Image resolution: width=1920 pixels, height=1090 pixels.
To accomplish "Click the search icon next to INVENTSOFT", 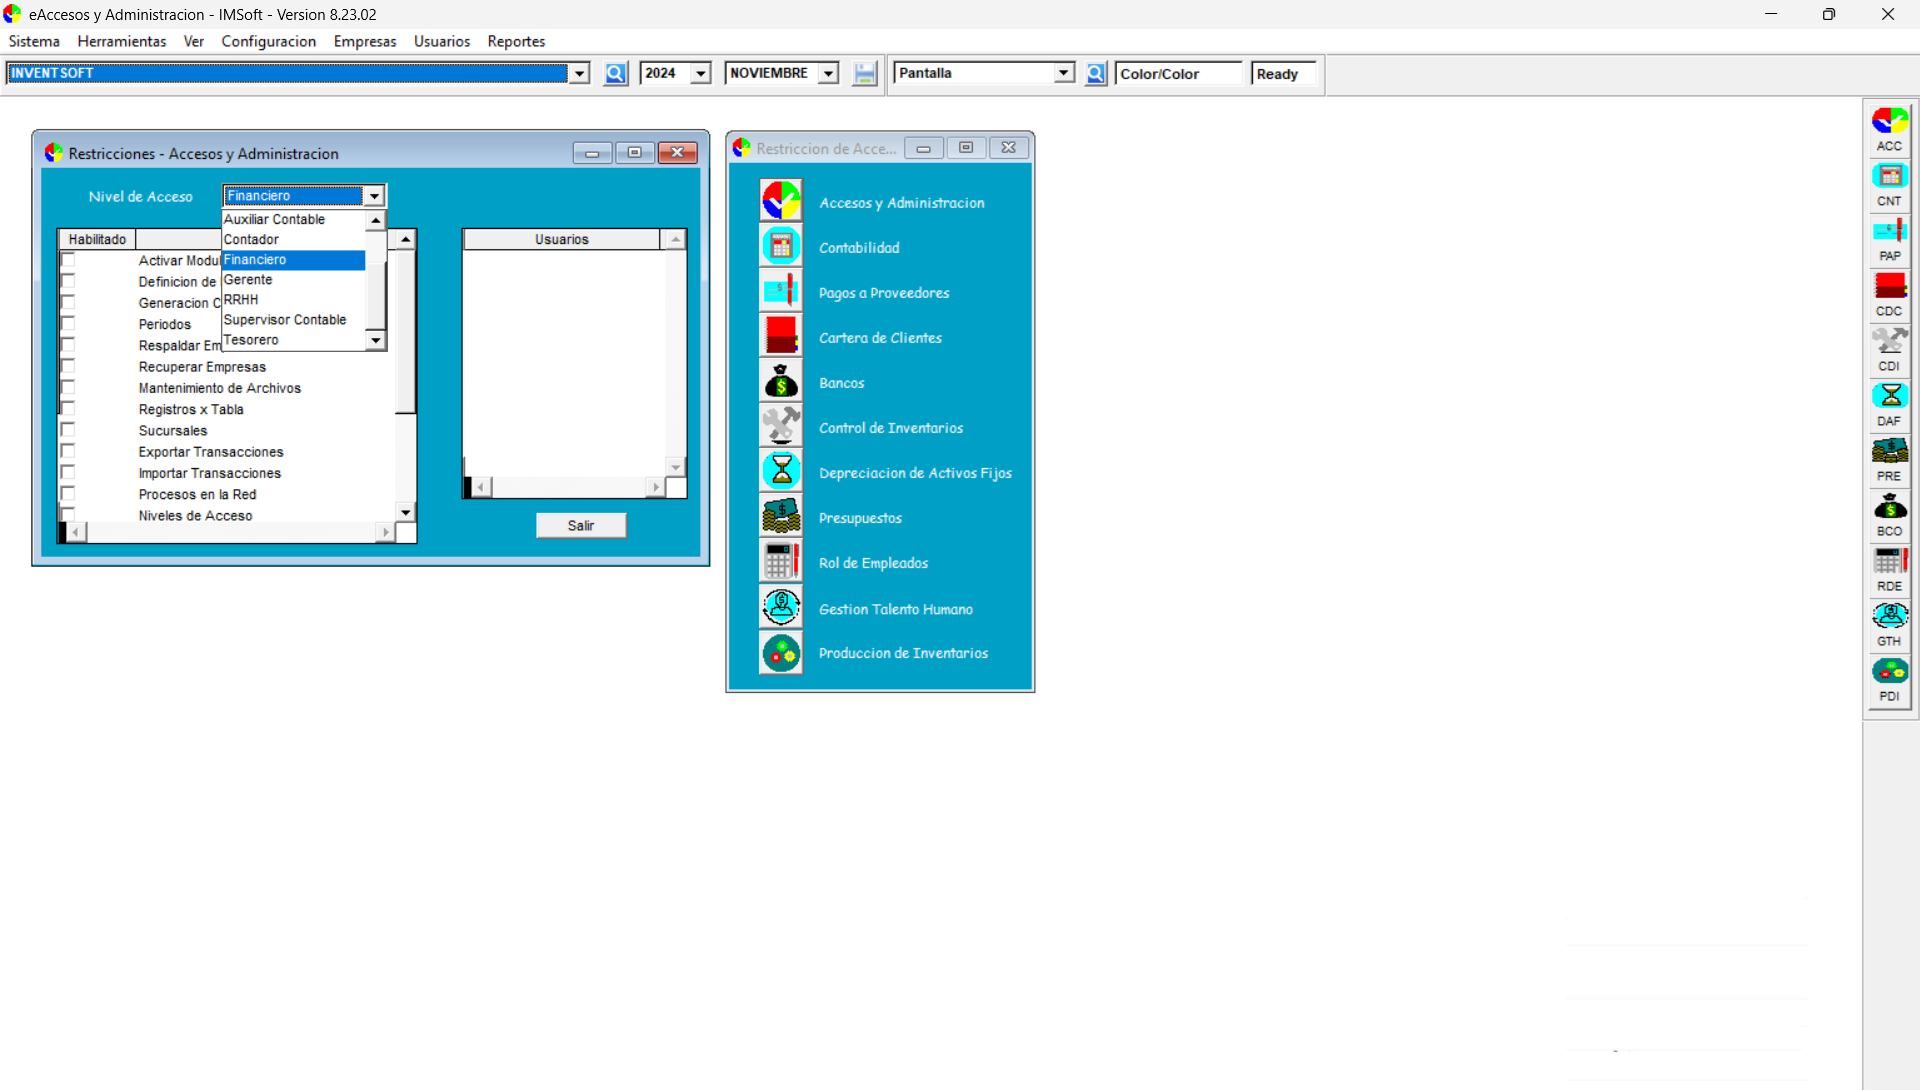I will tap(615, 74).
